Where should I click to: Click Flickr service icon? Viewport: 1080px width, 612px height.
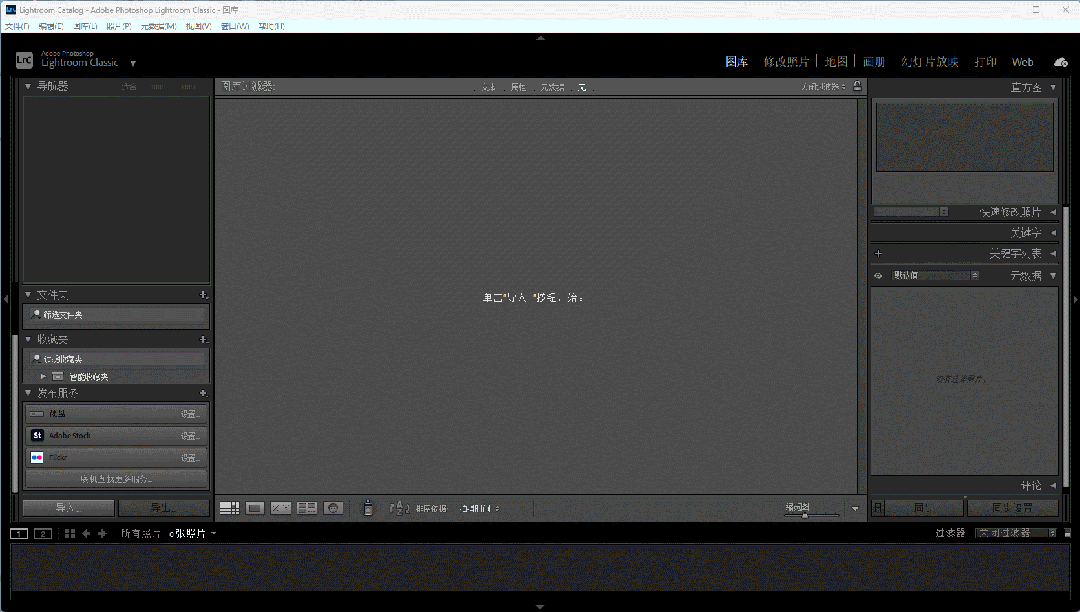pyautogui.click(x=37, y=457)
